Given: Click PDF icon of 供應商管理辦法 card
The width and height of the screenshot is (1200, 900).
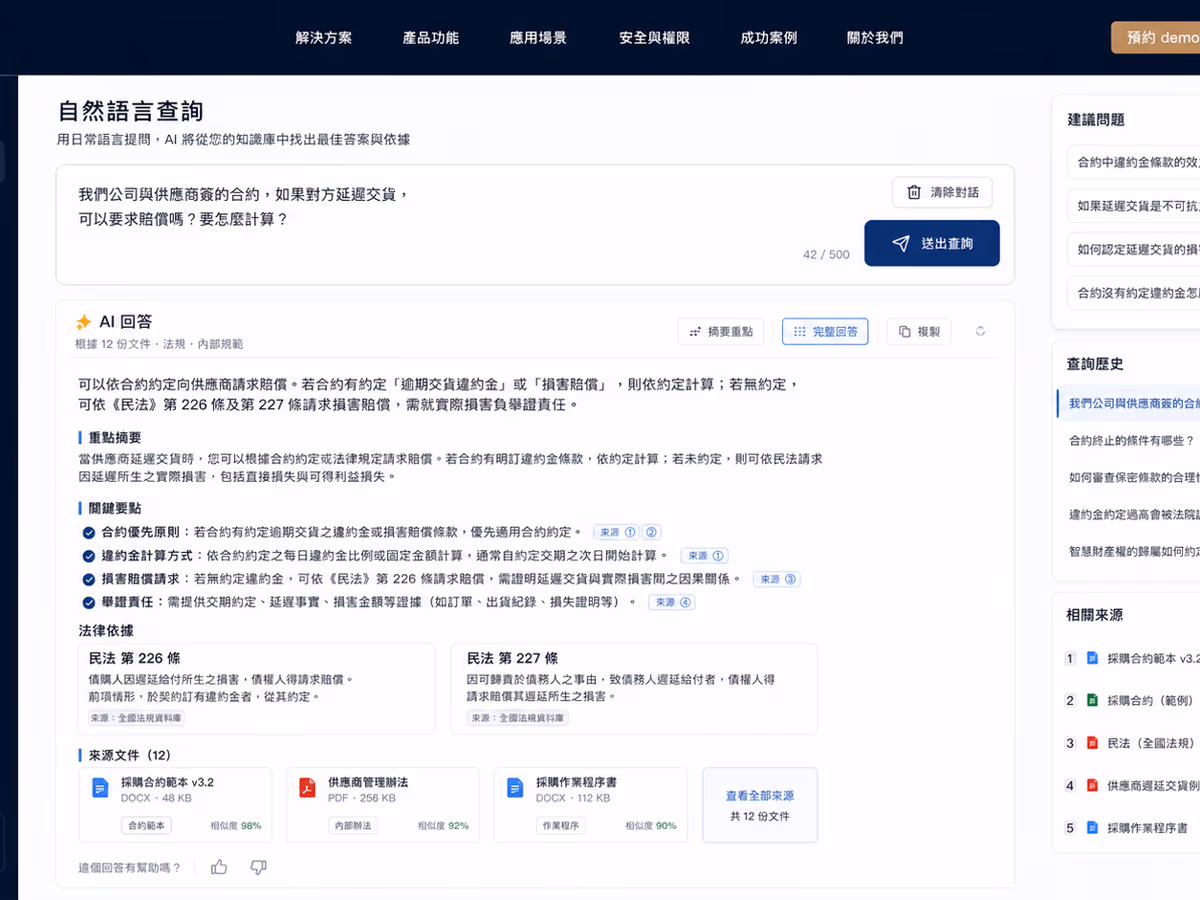Looking at the screenshot, I should pos(307,788).
